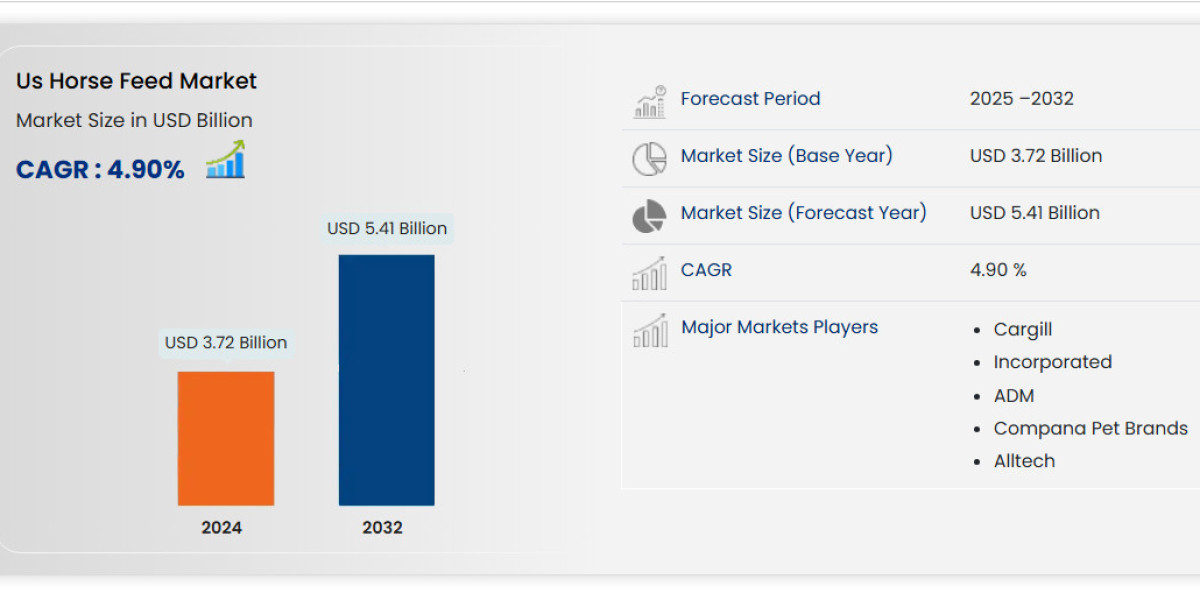The image size is (1200, 600).
Task: Click the Market Size (Base Year) pie icon
Action: 649,158
